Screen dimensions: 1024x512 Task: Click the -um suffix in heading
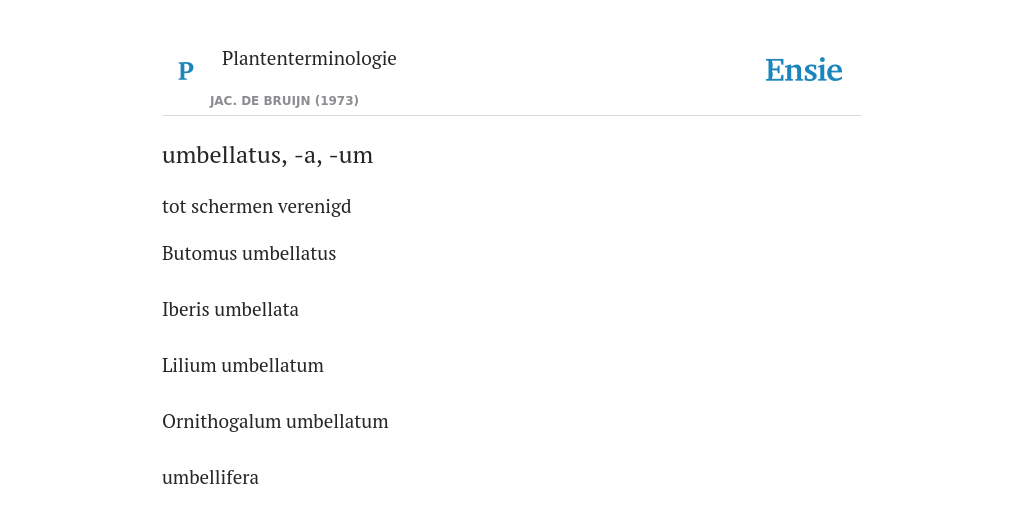[351, 155]
